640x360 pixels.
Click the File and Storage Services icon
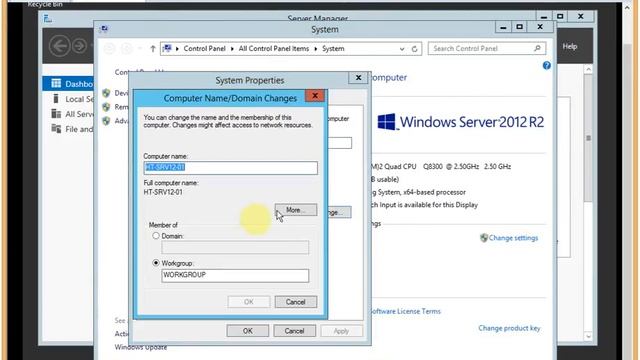click(x=56, y=129)
